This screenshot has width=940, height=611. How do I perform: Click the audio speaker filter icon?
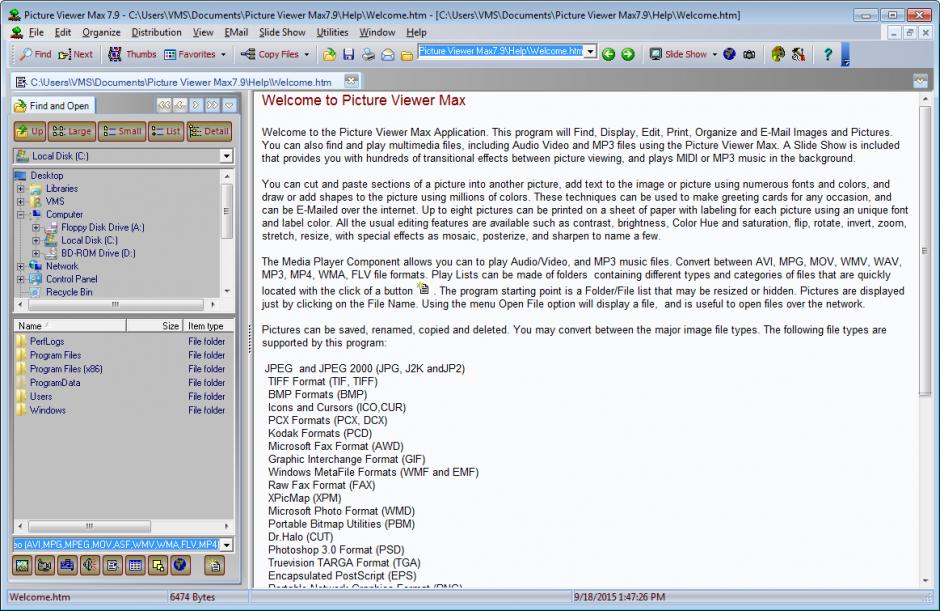coord(90,565)
